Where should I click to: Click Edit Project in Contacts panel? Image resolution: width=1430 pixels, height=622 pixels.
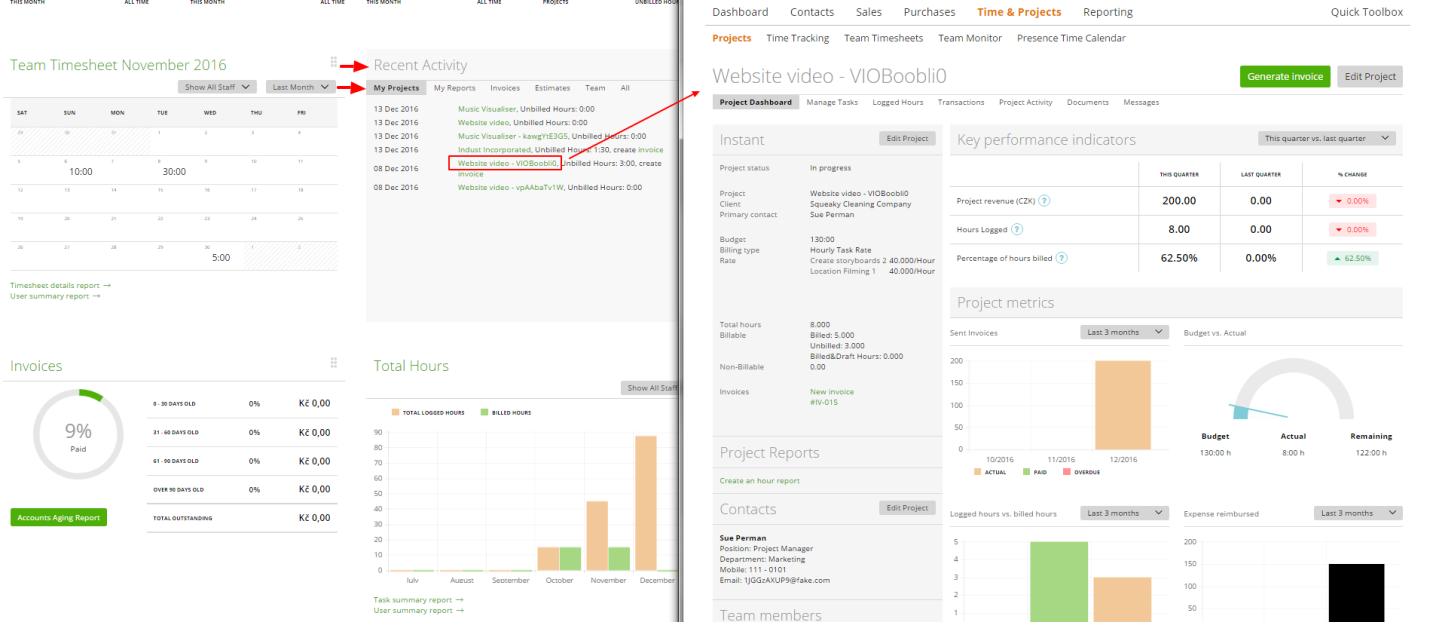907,508
